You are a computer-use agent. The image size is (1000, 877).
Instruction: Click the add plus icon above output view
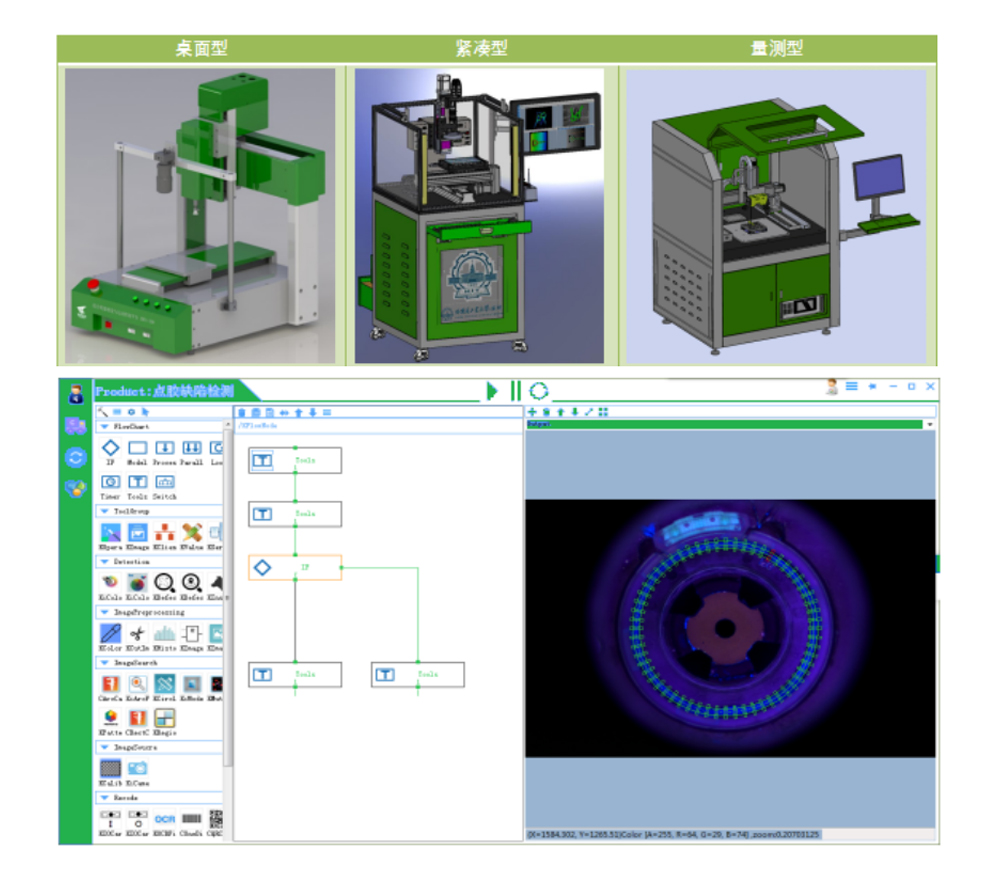click(532, 412)
